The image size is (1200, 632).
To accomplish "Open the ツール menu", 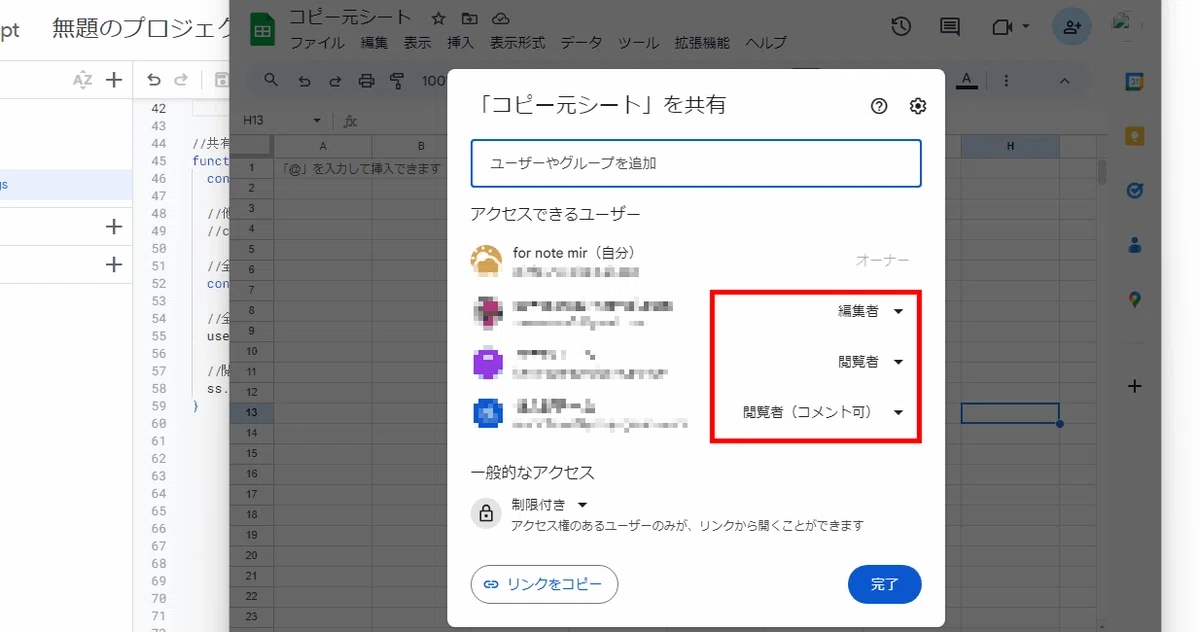I will point(639,43).
